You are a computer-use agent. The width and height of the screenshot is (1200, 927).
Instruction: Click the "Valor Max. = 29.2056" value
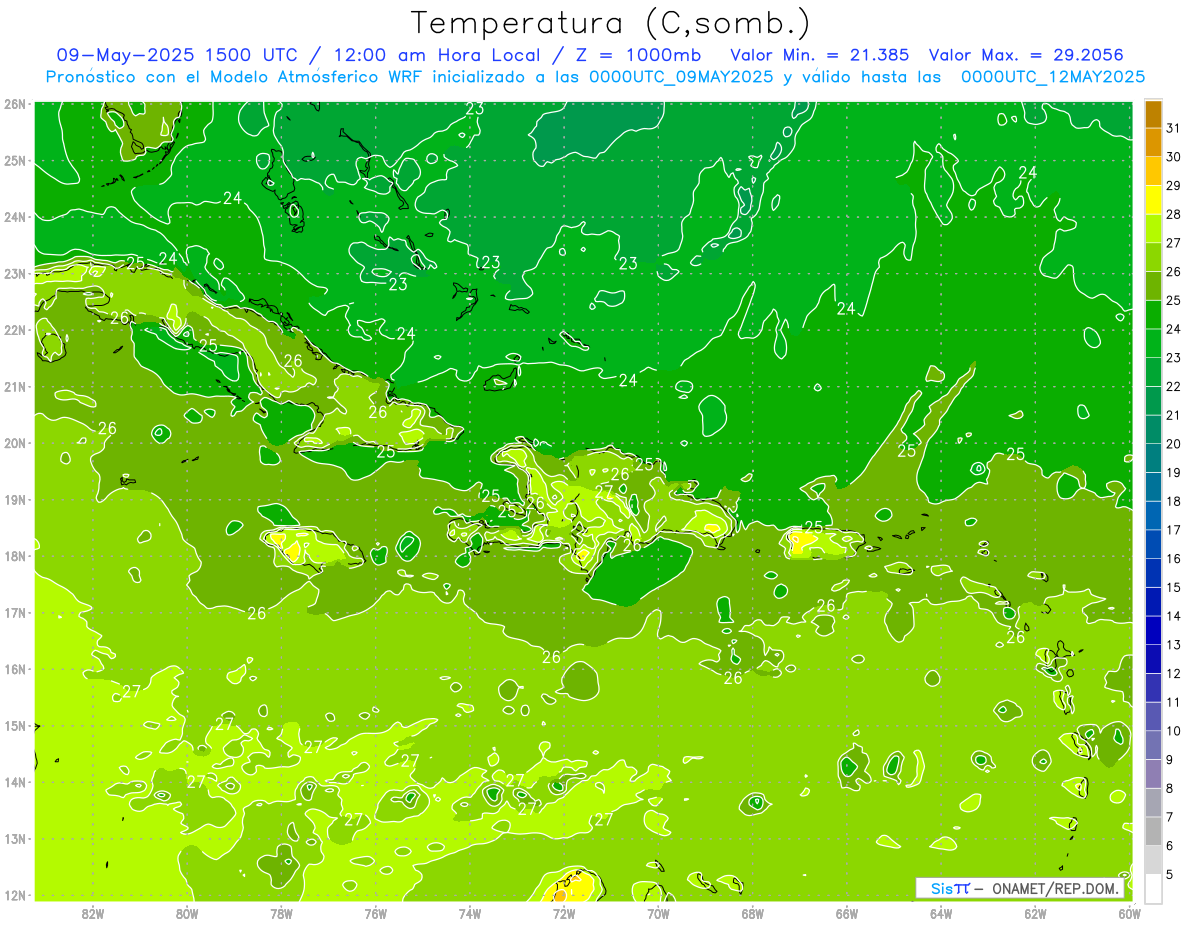pos(1026,55)
